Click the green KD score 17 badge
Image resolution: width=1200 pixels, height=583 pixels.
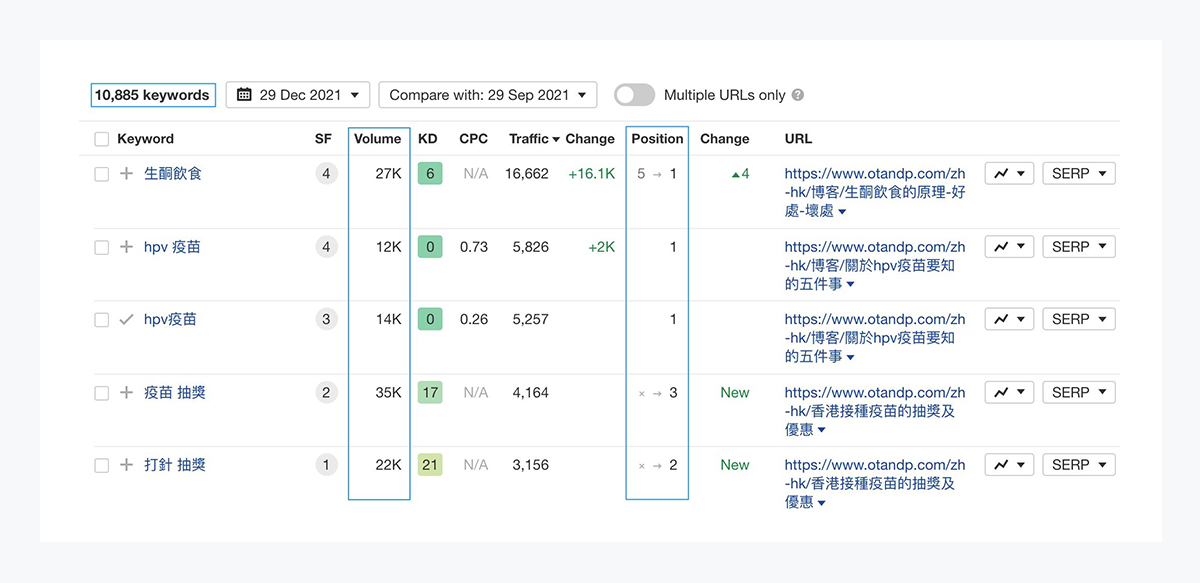click(430, 393)
